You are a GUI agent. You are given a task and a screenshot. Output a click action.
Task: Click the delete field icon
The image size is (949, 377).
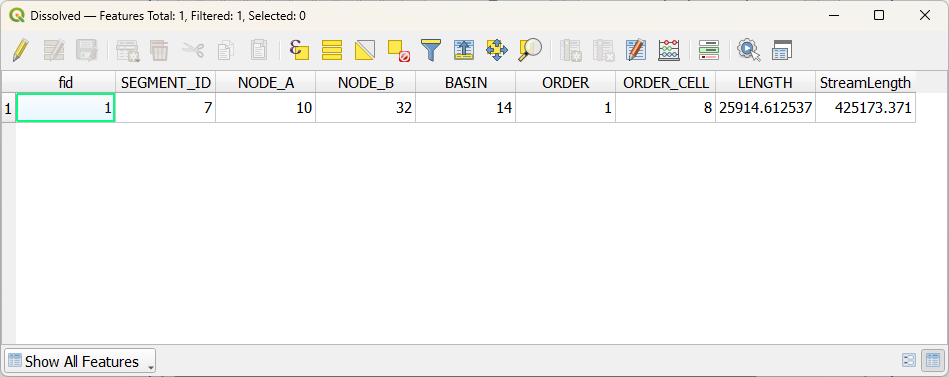tap(603, 50)
